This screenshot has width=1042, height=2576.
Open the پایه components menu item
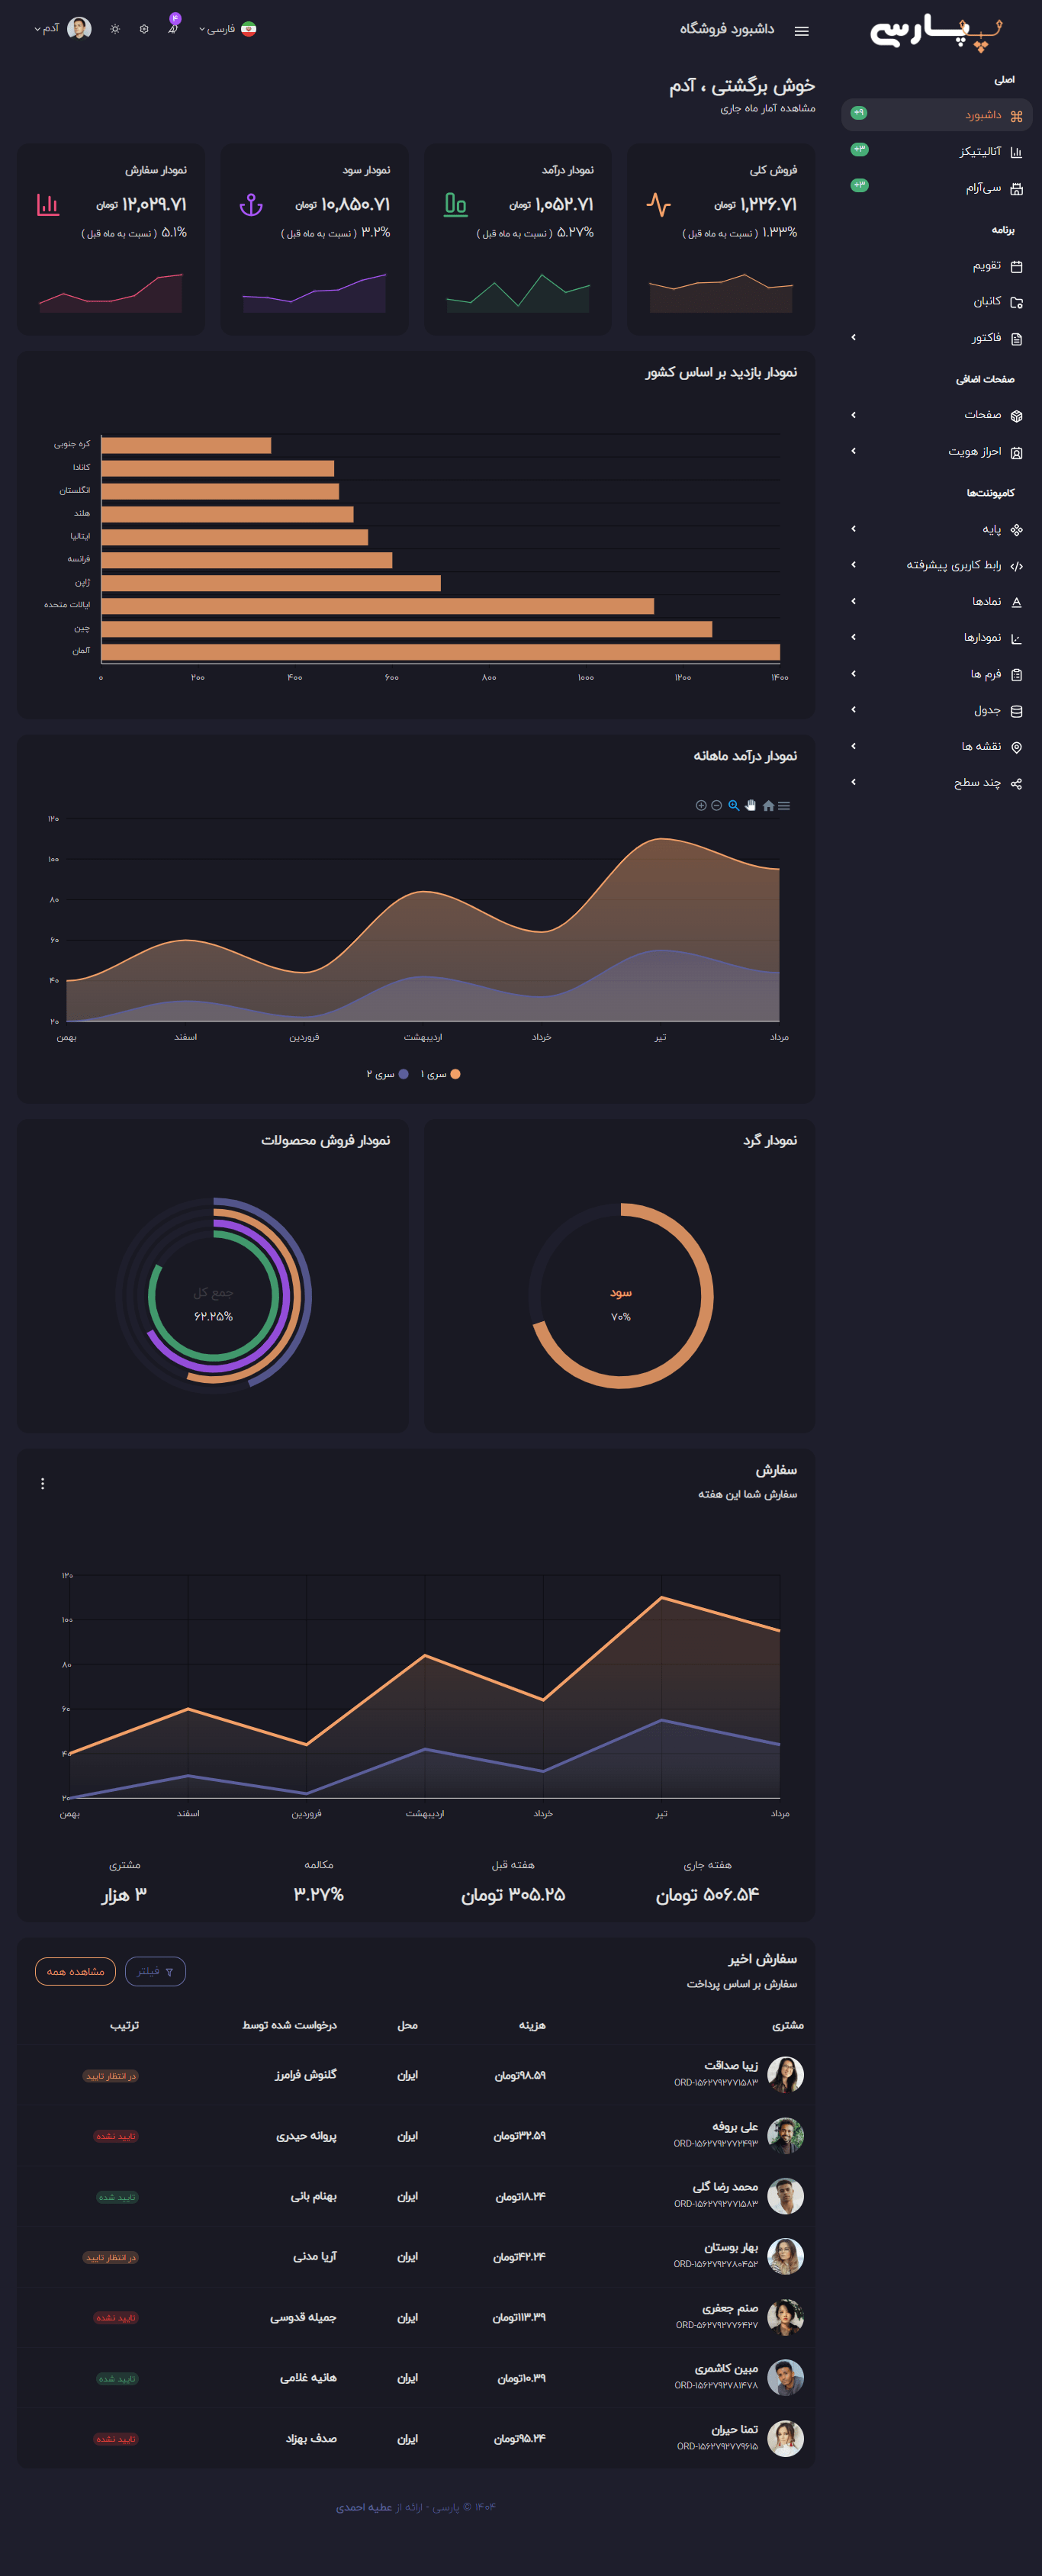pyautogui.click(x=937, y=529)
